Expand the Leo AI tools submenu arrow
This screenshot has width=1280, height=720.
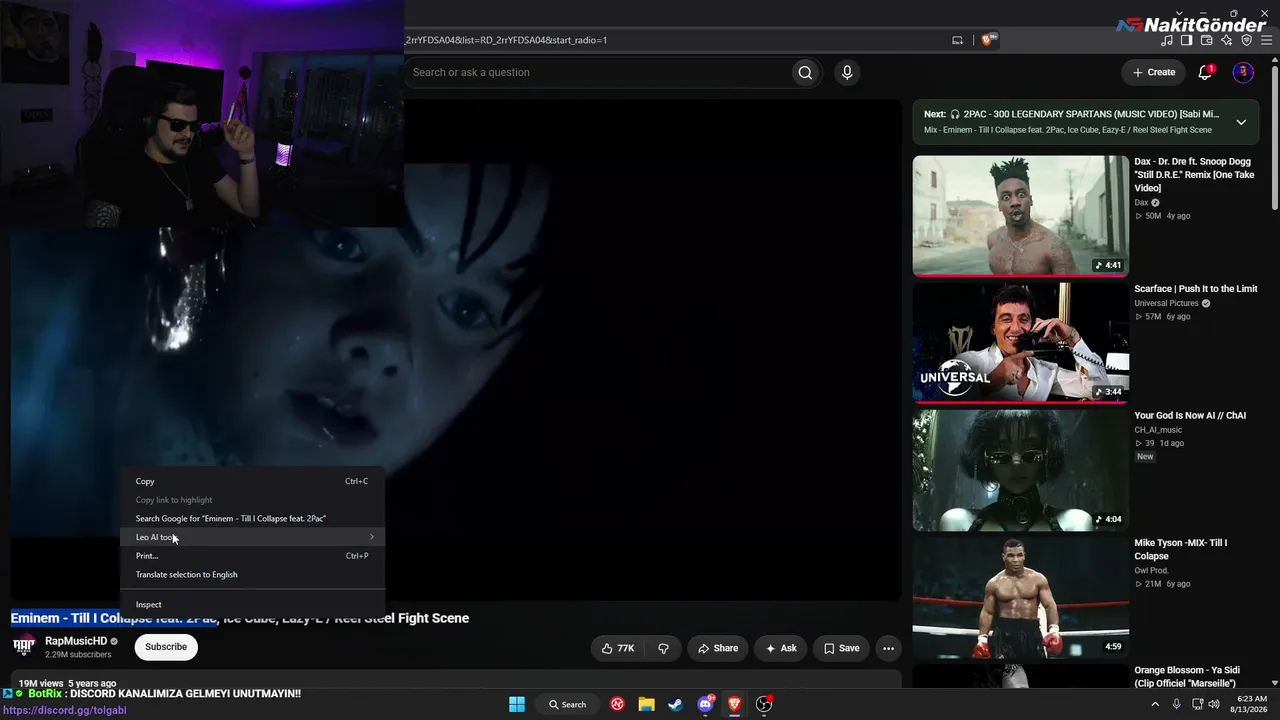pos(372,537)
